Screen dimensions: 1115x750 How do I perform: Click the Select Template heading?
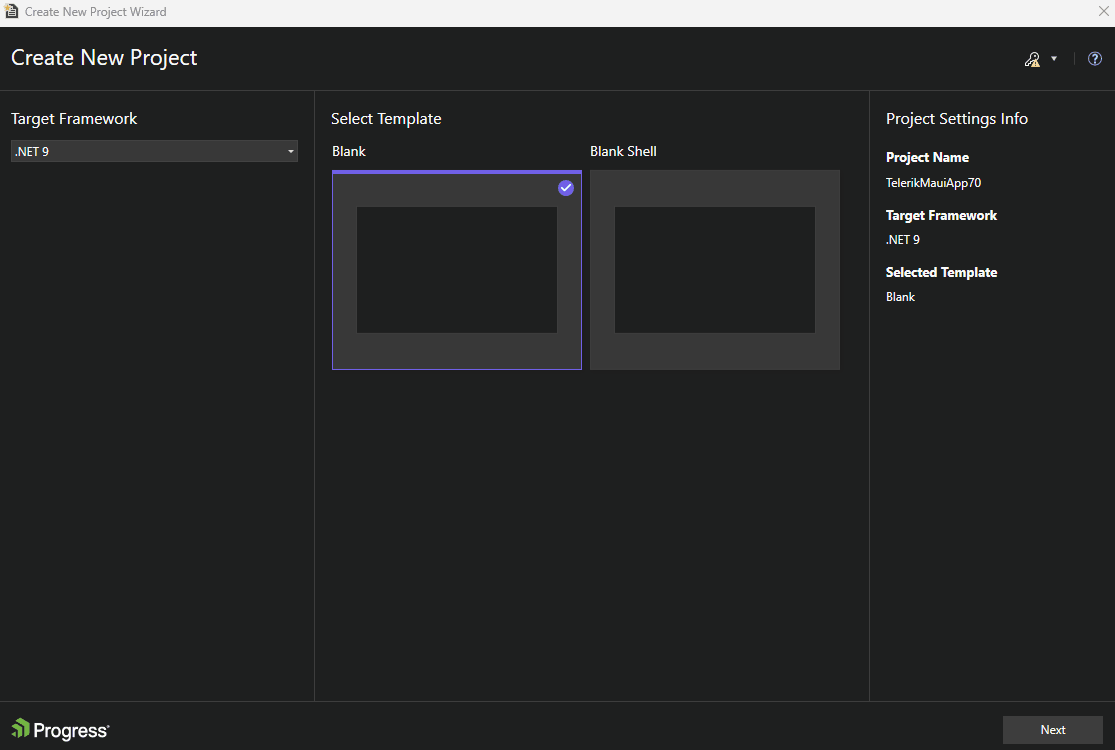click(386, 119)
